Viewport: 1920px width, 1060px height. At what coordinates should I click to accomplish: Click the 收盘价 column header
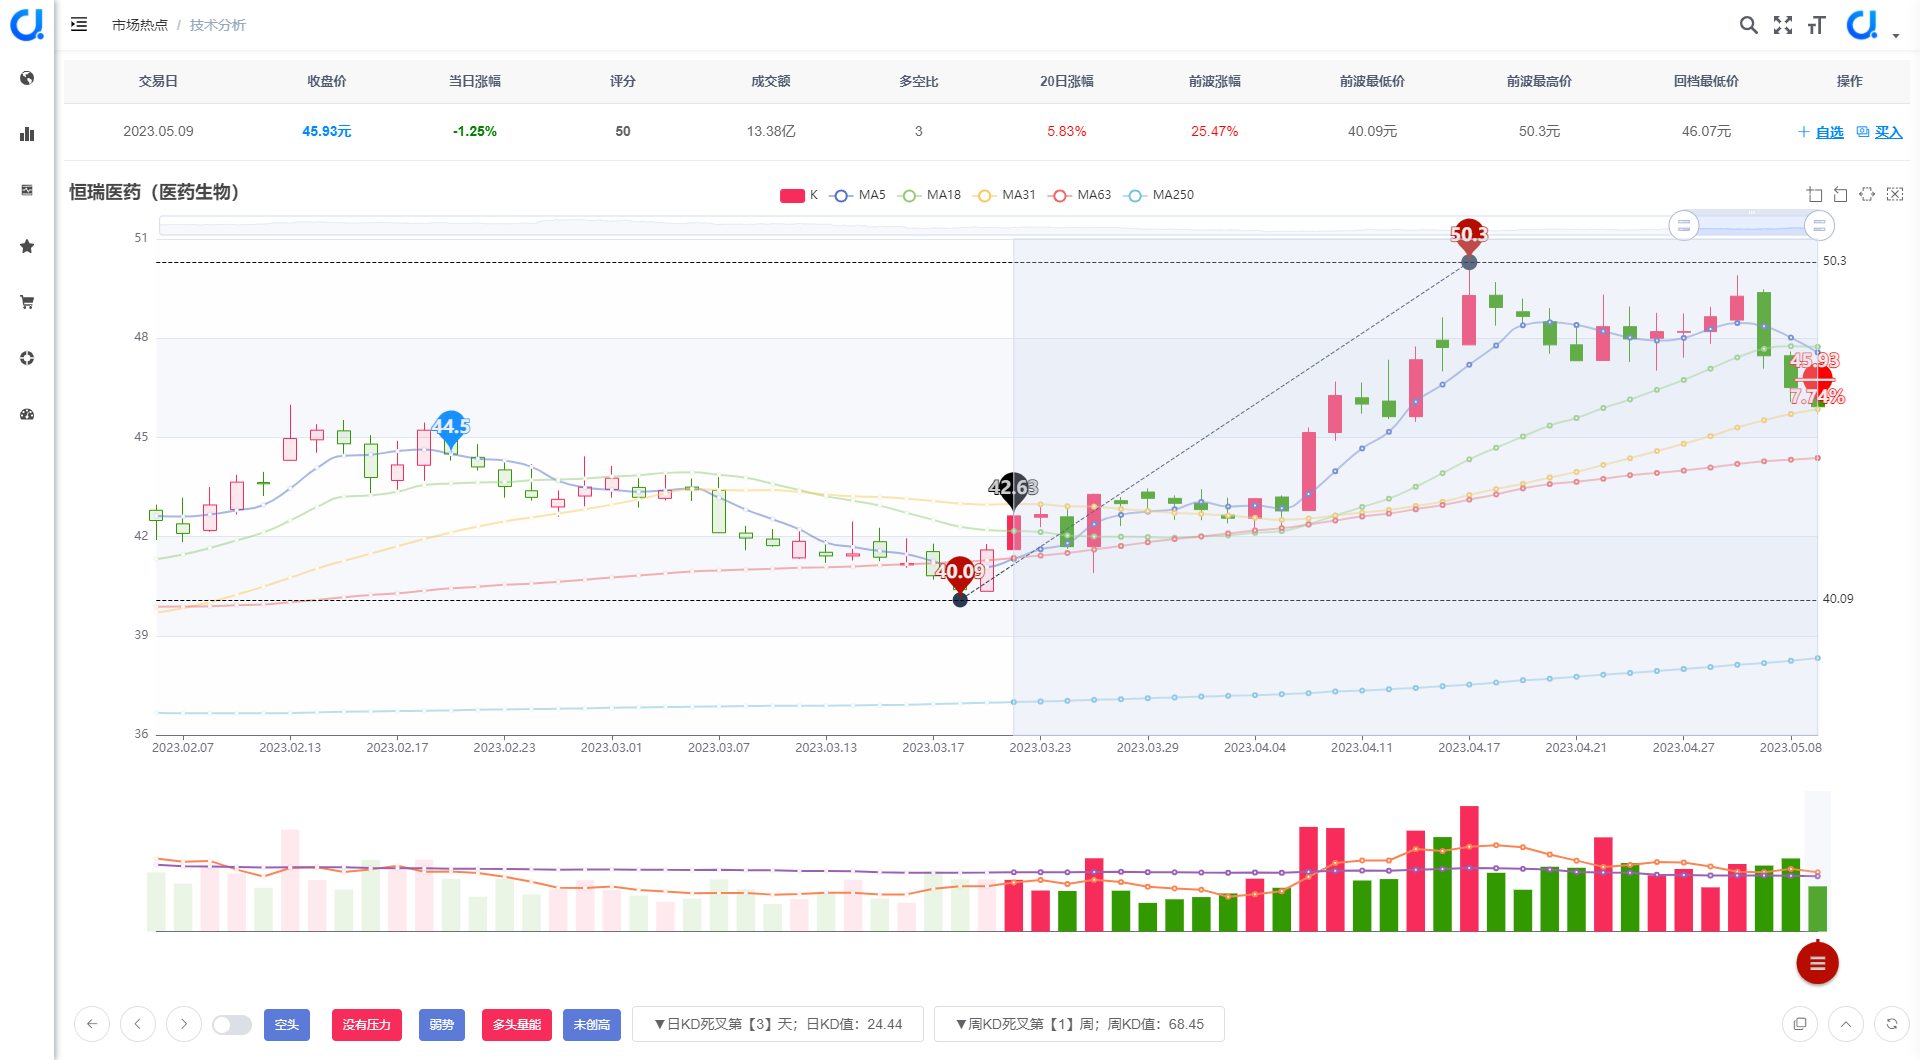pos(327,81)
